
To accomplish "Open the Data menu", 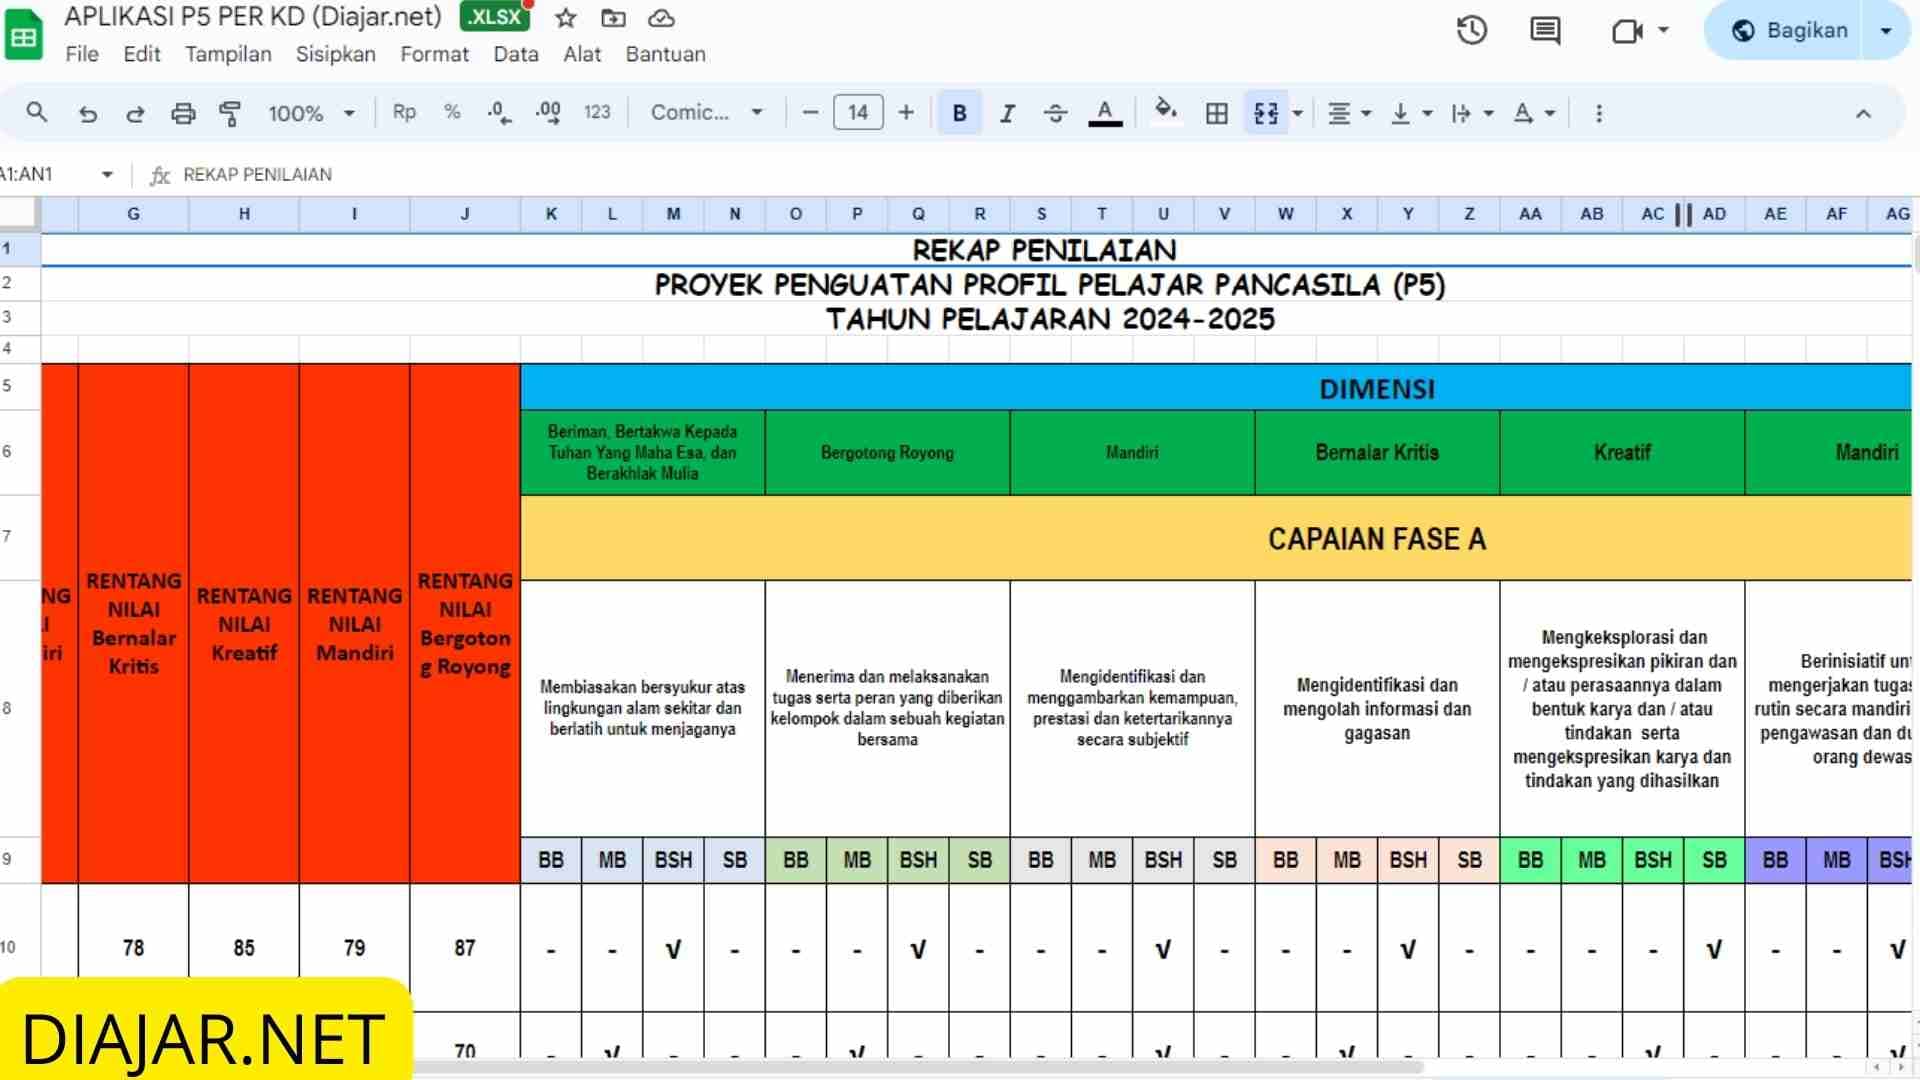I will point(516,54).
